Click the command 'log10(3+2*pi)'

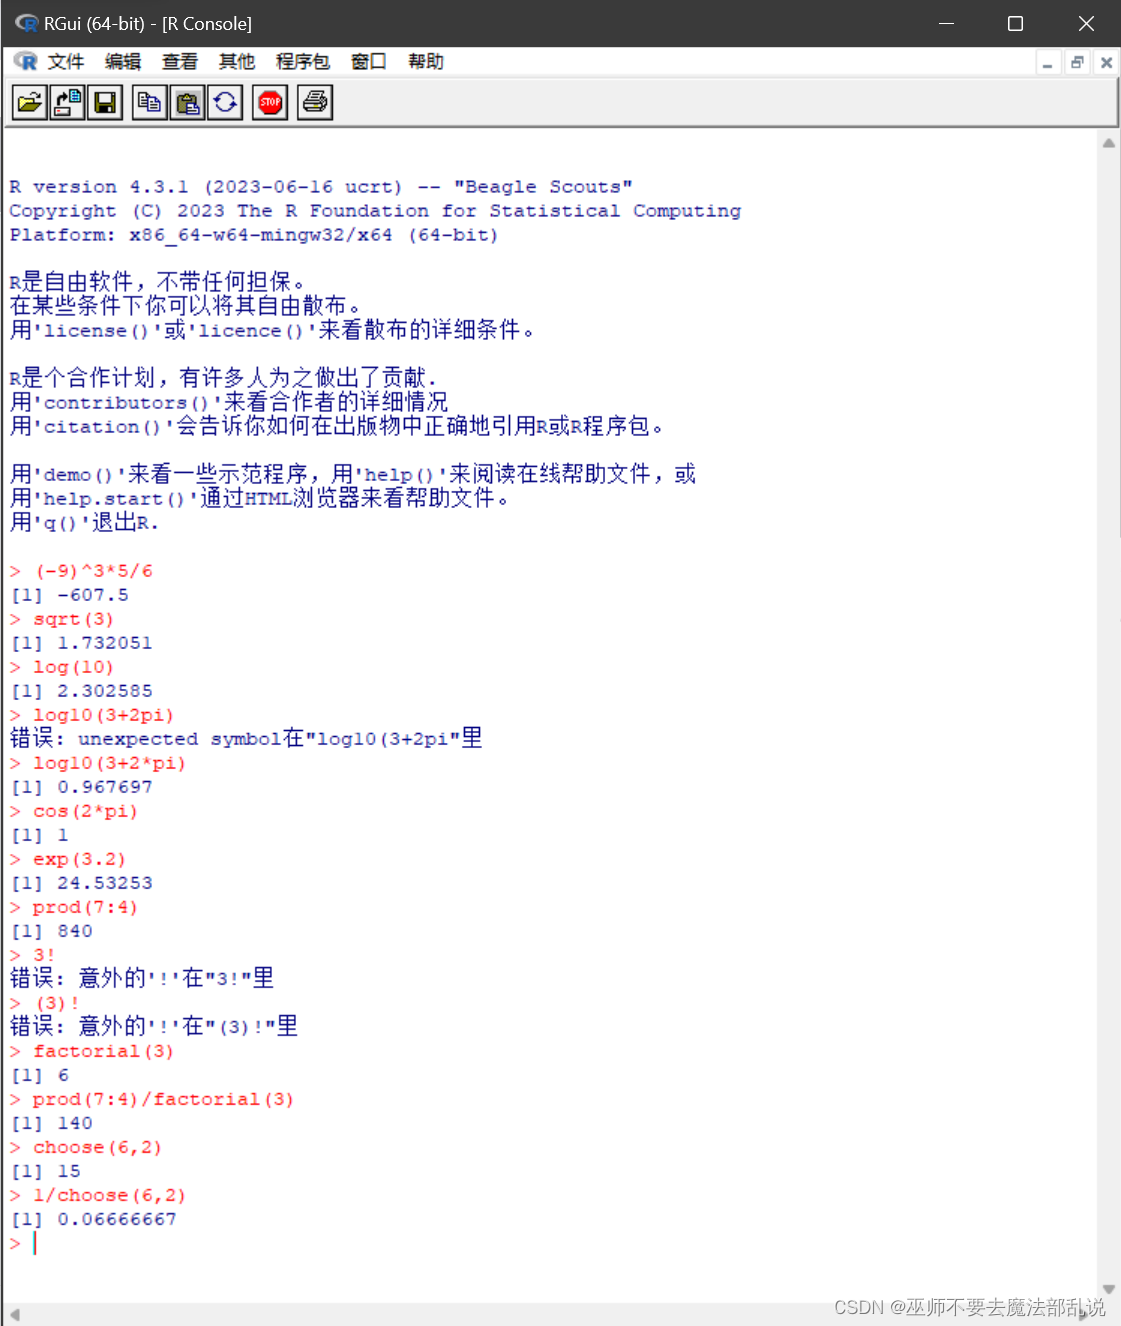110,763
